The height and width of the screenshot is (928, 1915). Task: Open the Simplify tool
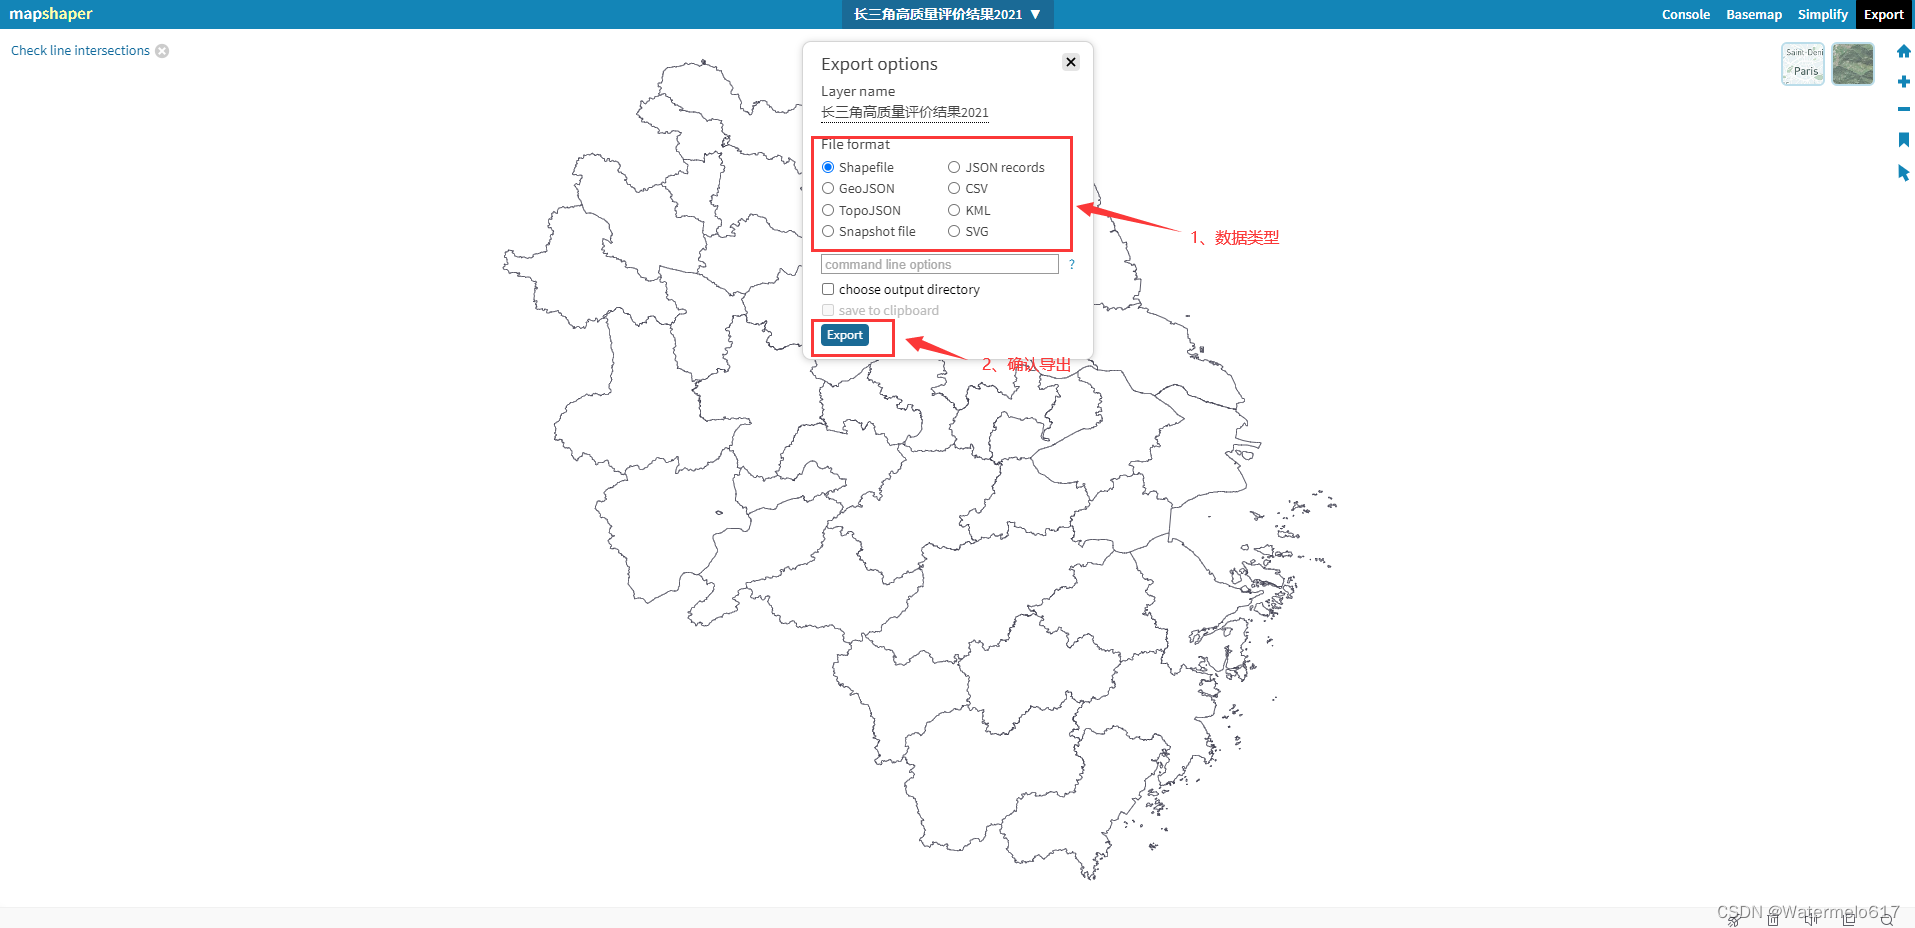[1822, 14]
